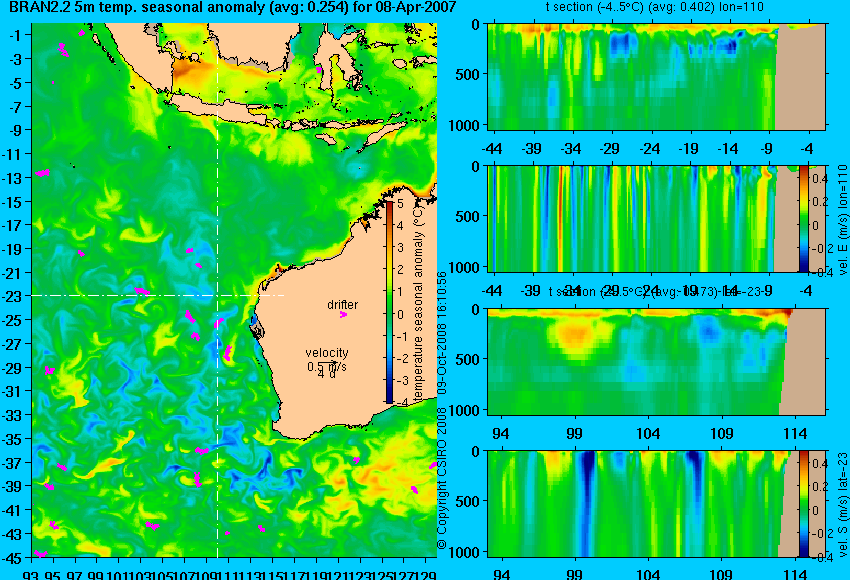Viewport: 850px width, 580px height.
Task: Click the drifter marker on the dashed -23 latitude line
Action: click(142, 292)
